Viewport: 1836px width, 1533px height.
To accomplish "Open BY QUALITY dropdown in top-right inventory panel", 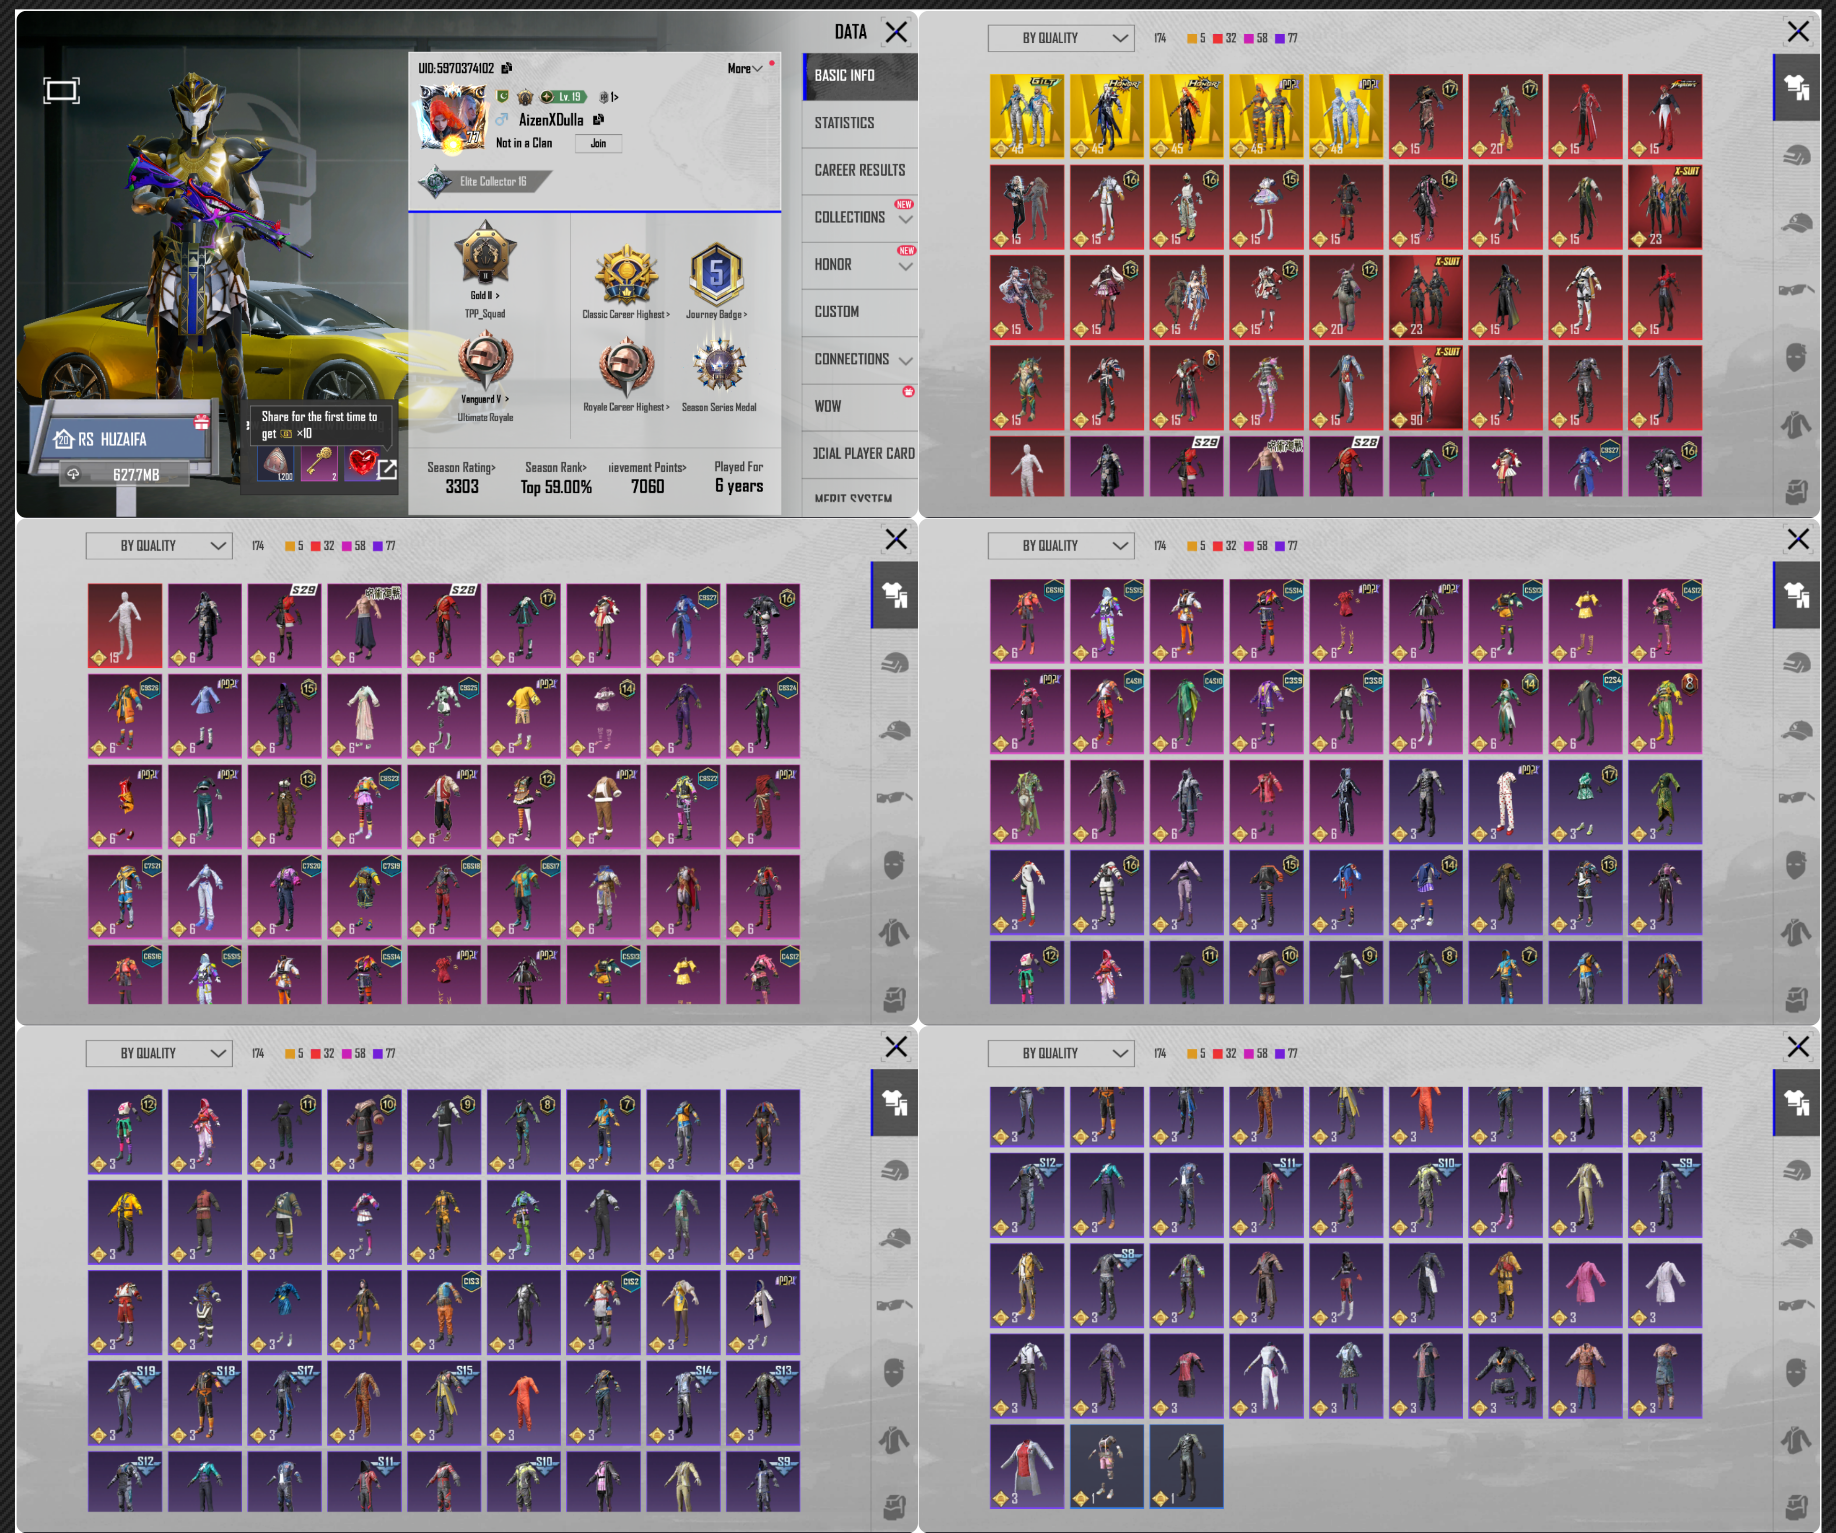I will tap(1061, 38).
